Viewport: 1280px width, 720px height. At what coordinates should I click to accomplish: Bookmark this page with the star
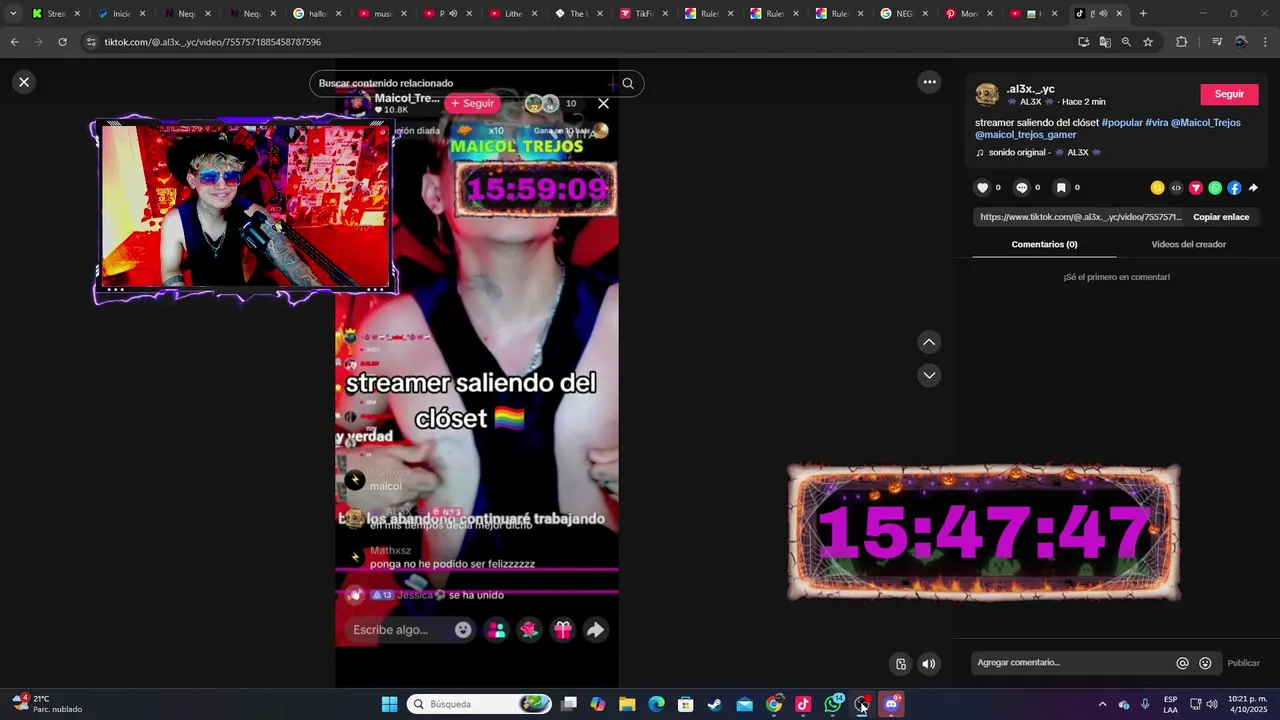tap(1148, 42)
